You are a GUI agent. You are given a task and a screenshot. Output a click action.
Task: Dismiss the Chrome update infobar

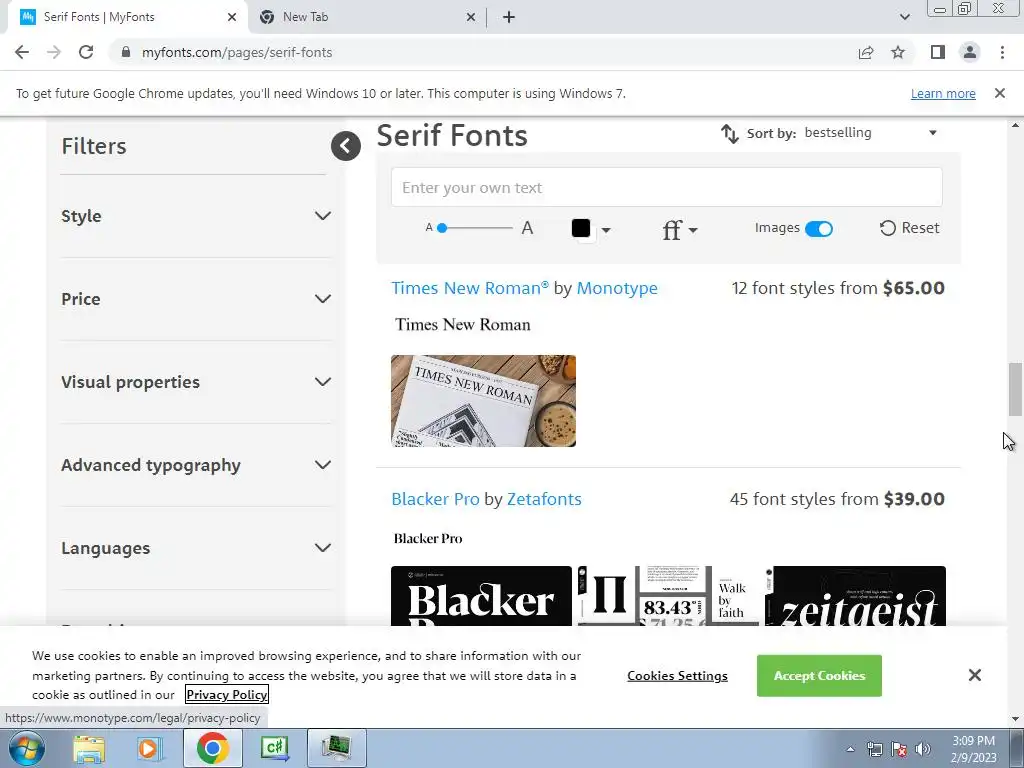point(999,93)
